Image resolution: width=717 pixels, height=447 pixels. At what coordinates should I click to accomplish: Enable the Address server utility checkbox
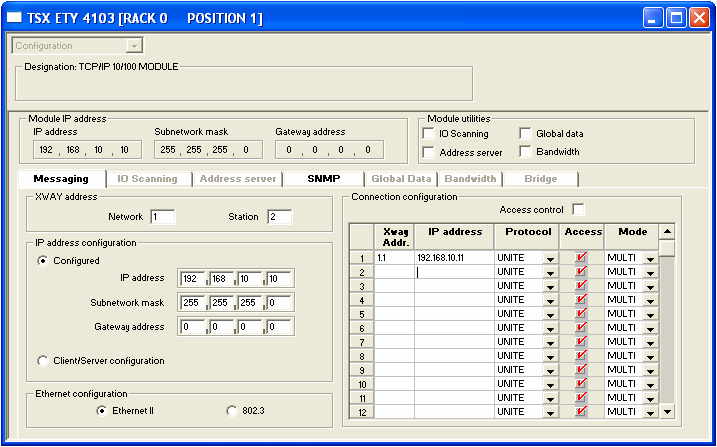pos(428,152)
